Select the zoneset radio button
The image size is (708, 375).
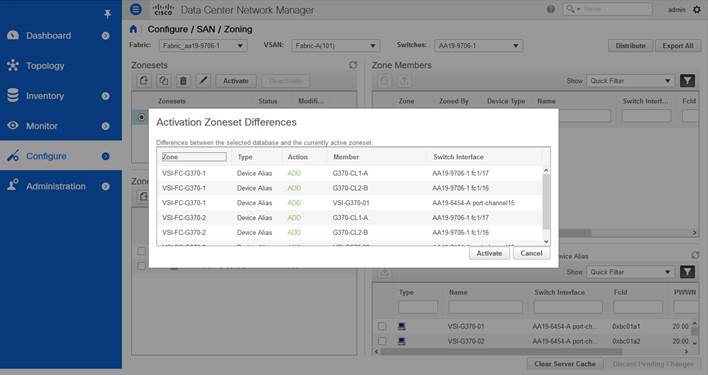pos(141,117)
